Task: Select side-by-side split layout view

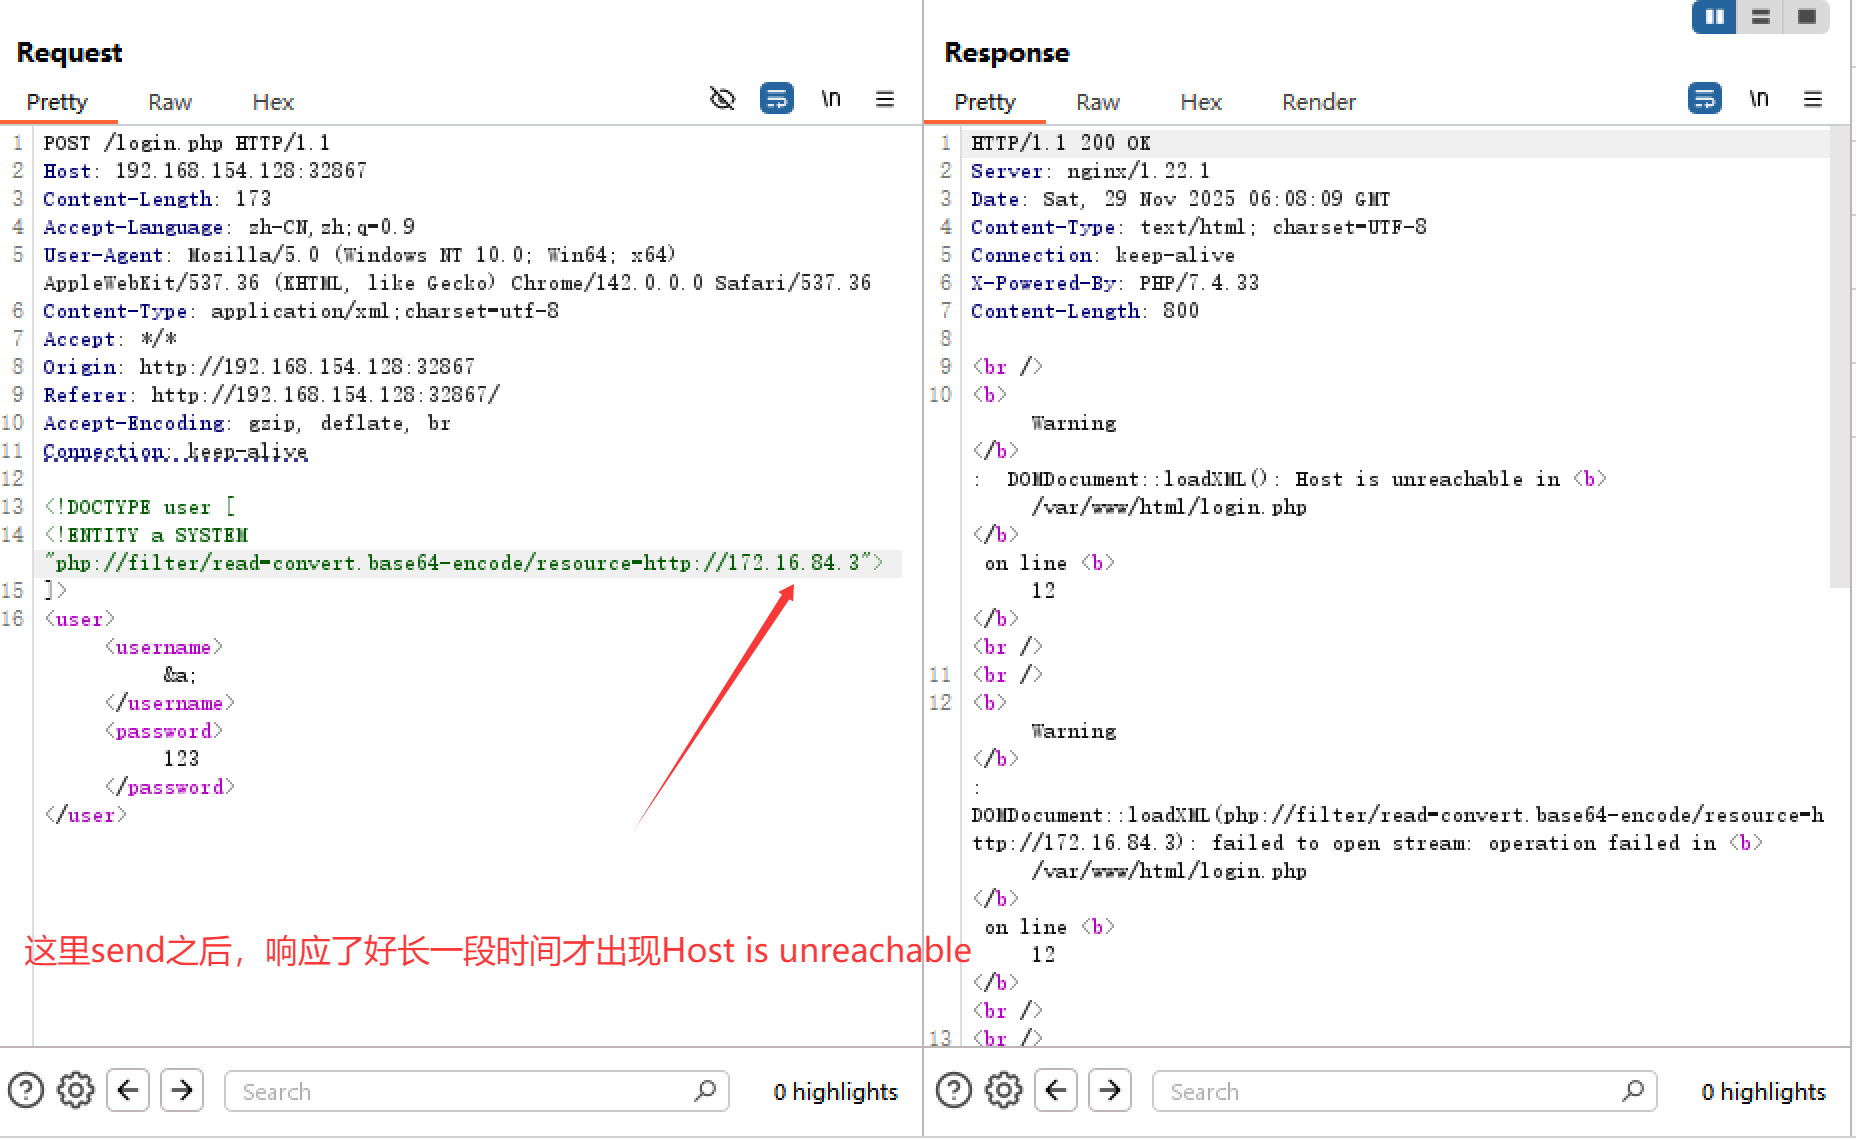Action: [x=1714, y=17]
